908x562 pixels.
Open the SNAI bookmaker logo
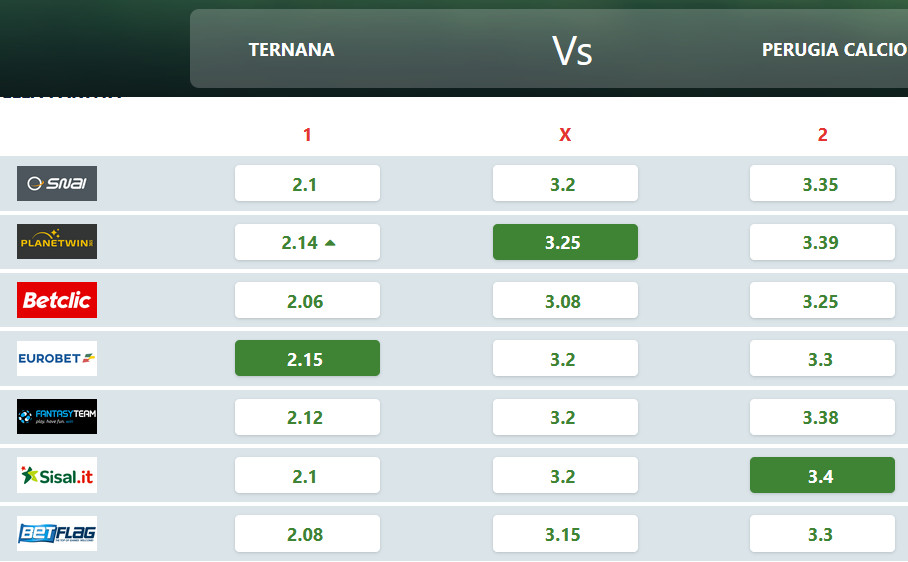57,183
